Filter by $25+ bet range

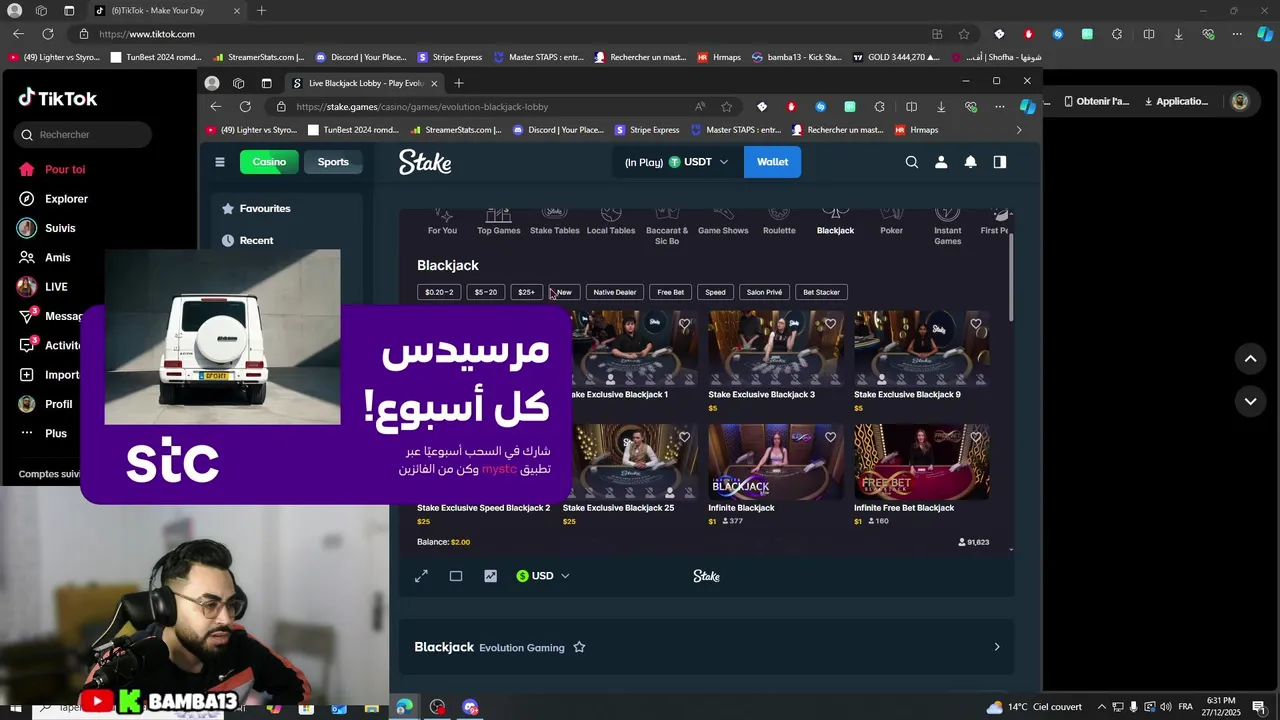click(526, 292)
